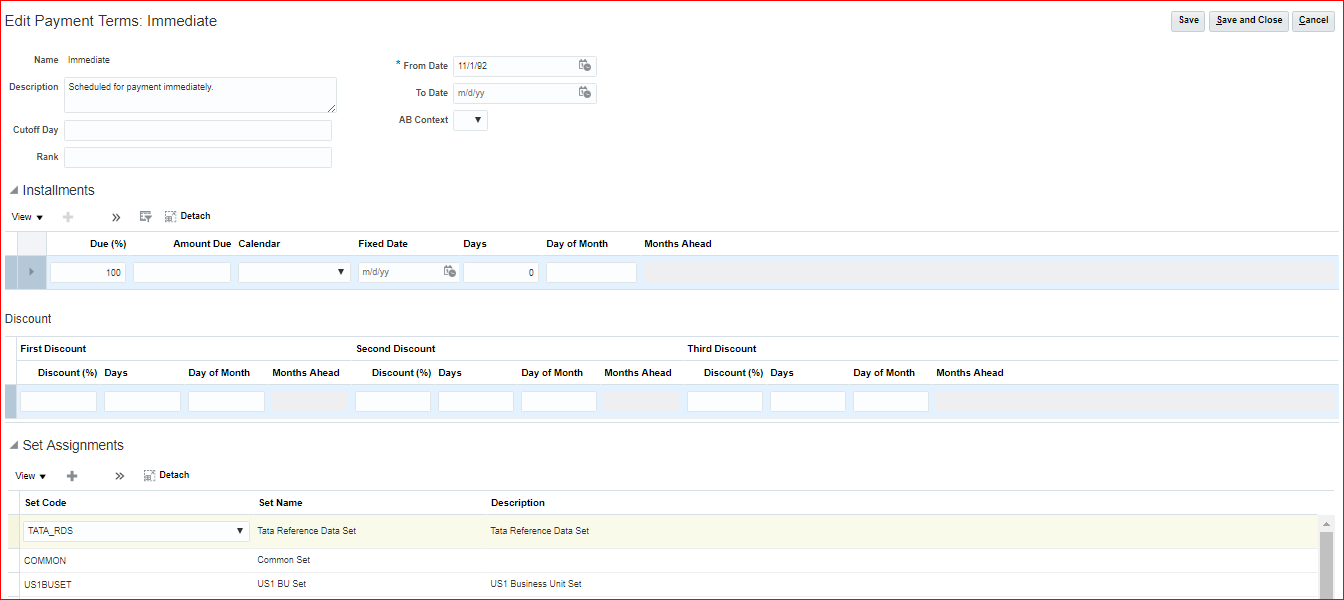1344x600 pixels.
Task: Open the TATA_RDS Set Code dropdown
Action: (239, 531)
